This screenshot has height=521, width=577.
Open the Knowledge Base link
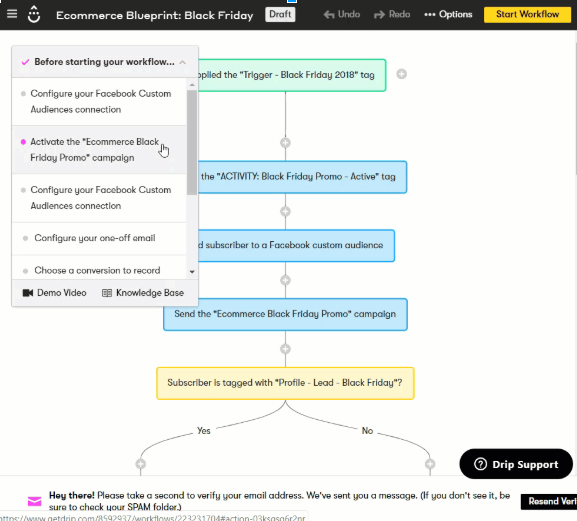(x=143, y=293)
